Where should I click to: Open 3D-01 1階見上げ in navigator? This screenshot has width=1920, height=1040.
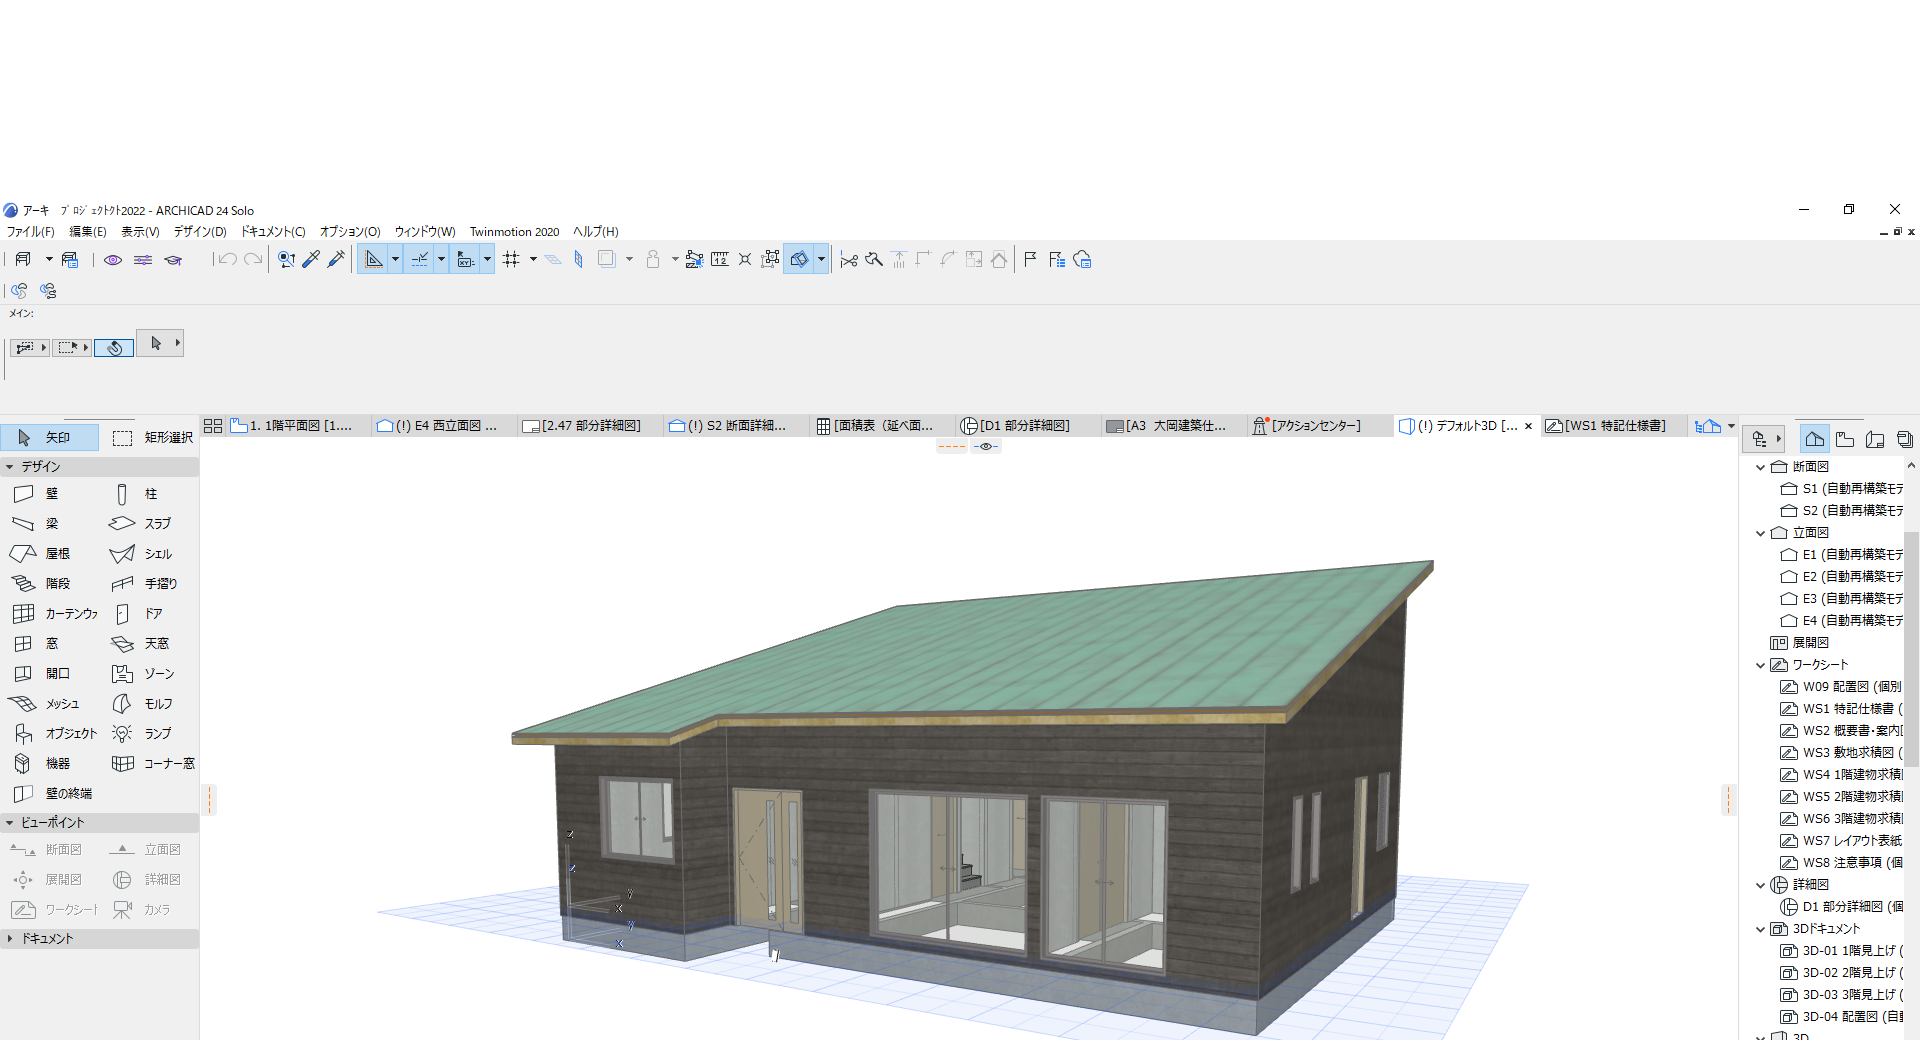click(x=1842, y=951)
